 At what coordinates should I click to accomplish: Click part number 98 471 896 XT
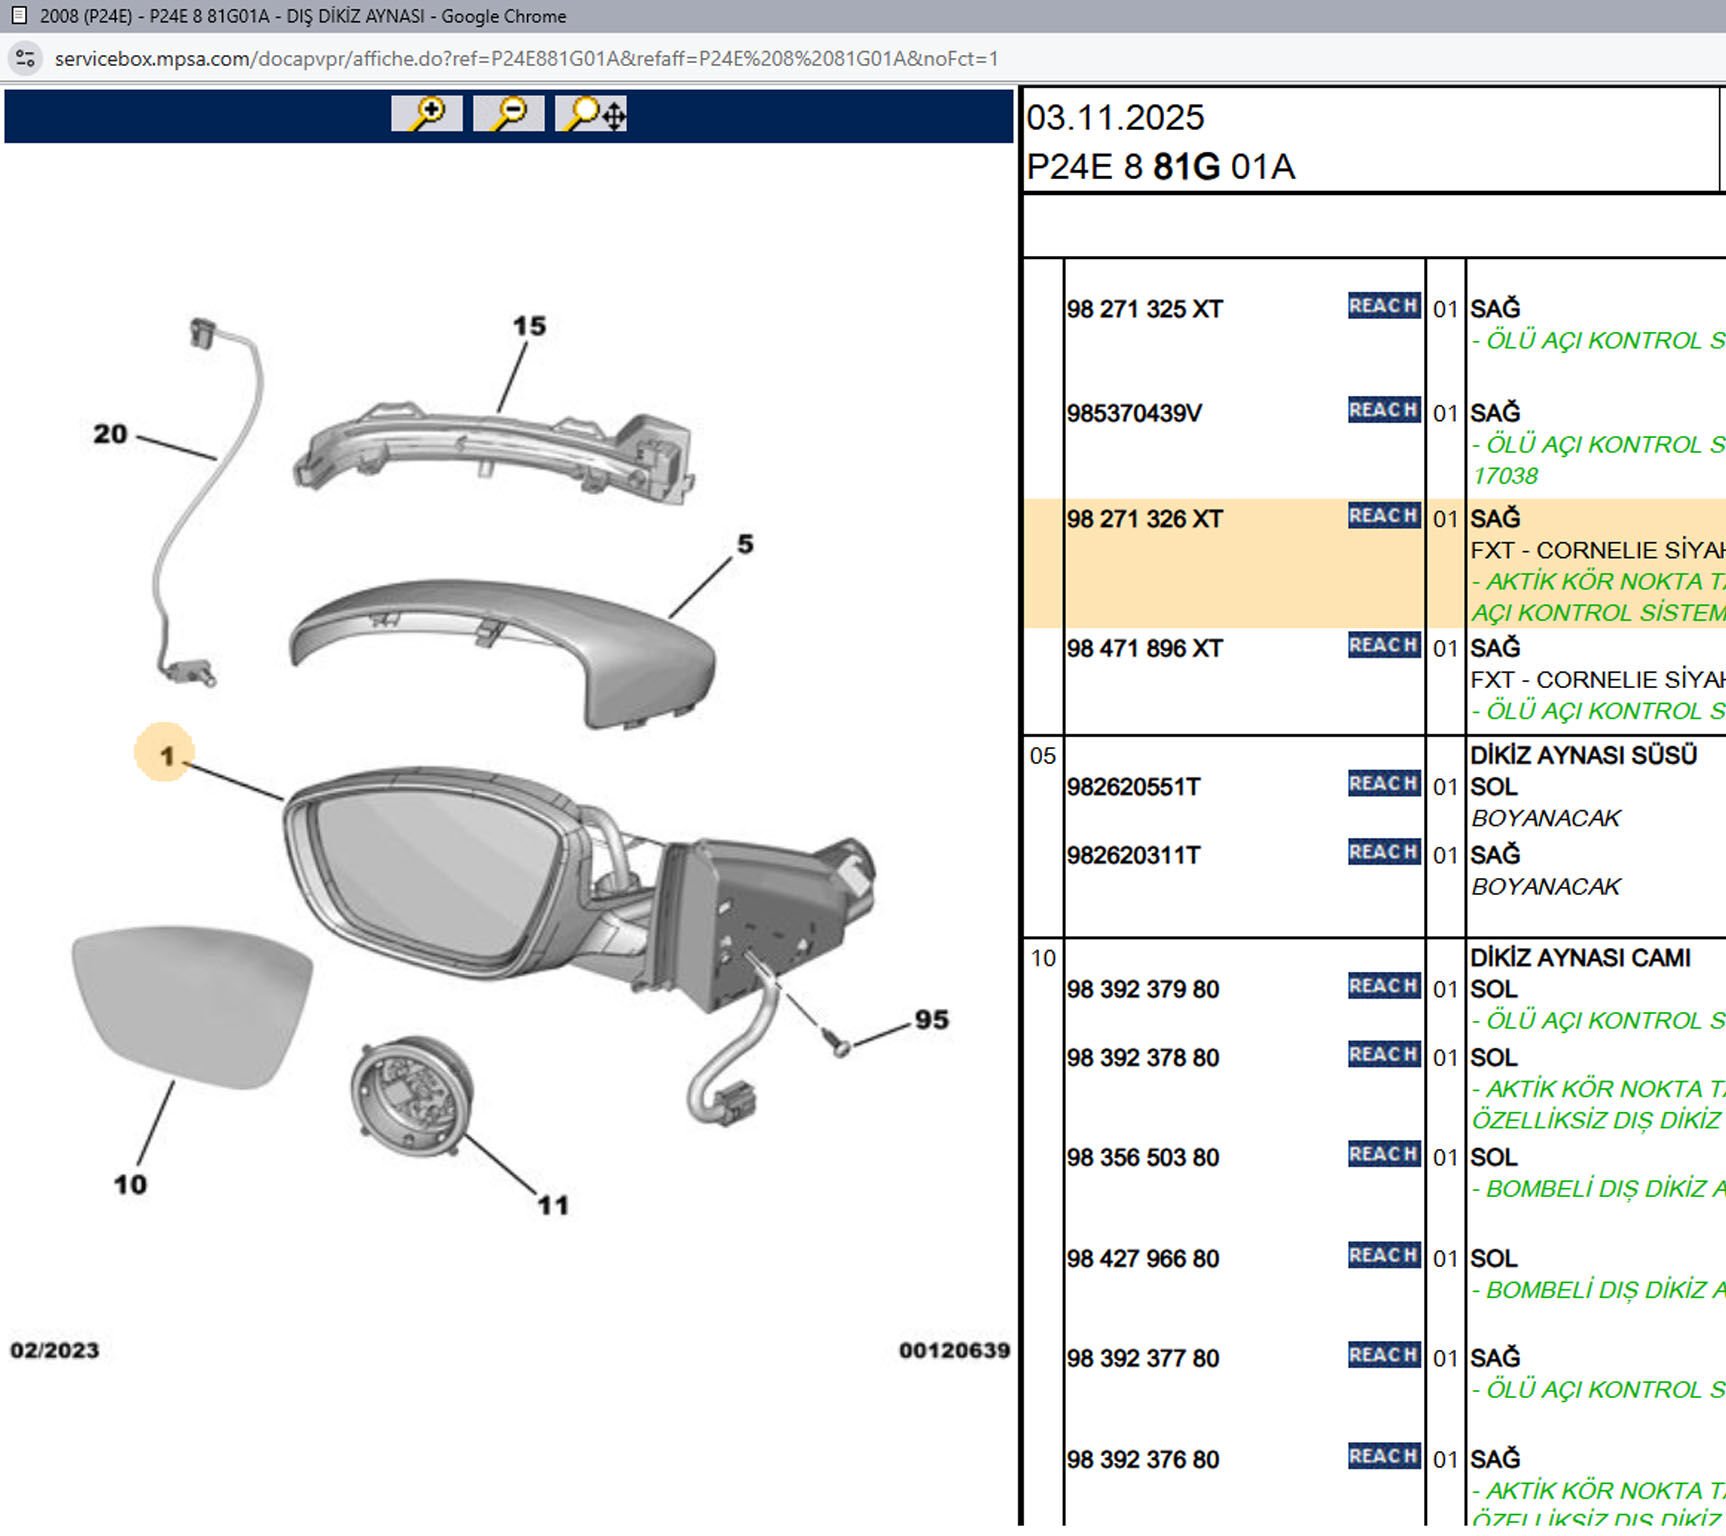pos(1144,648)
